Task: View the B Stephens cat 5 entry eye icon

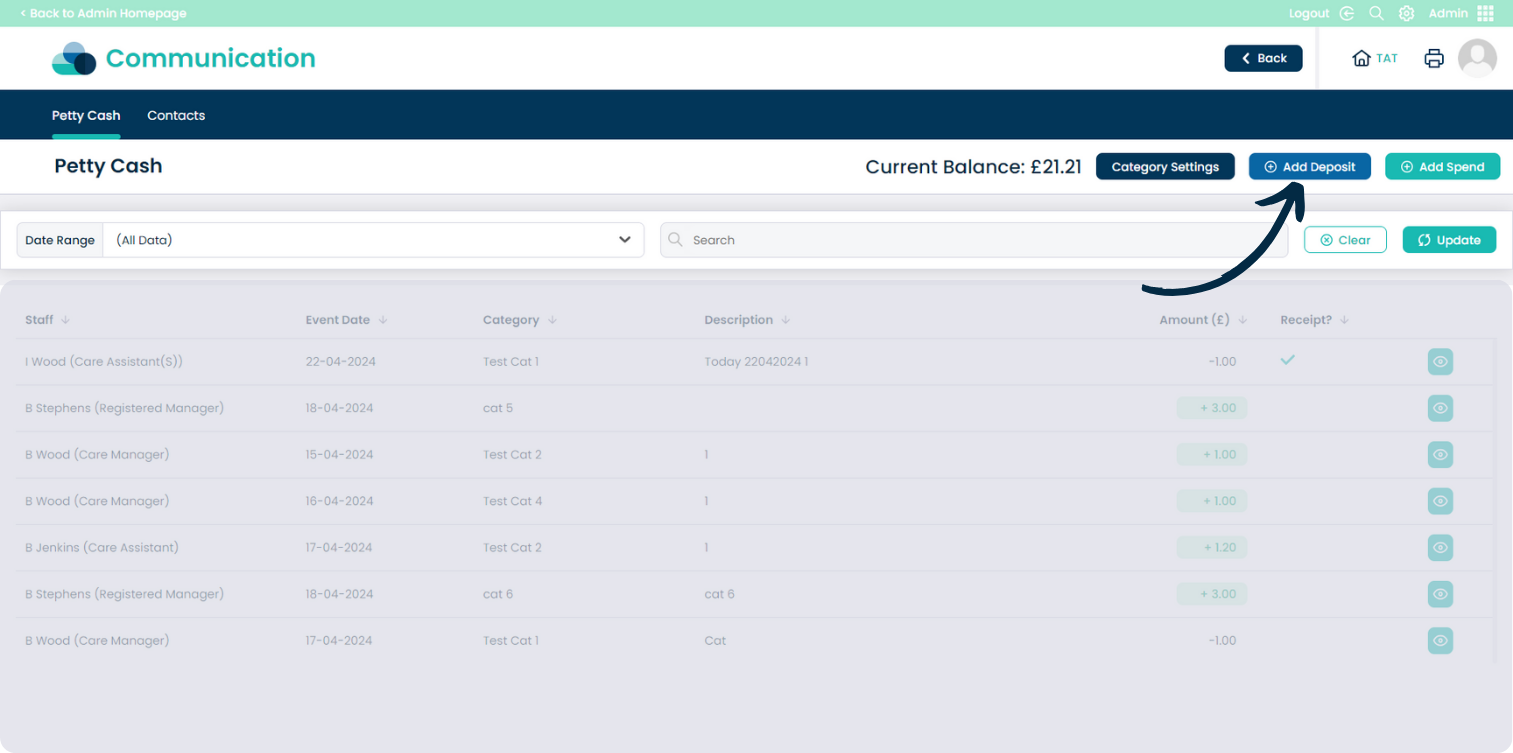Action: [1440, 408]
